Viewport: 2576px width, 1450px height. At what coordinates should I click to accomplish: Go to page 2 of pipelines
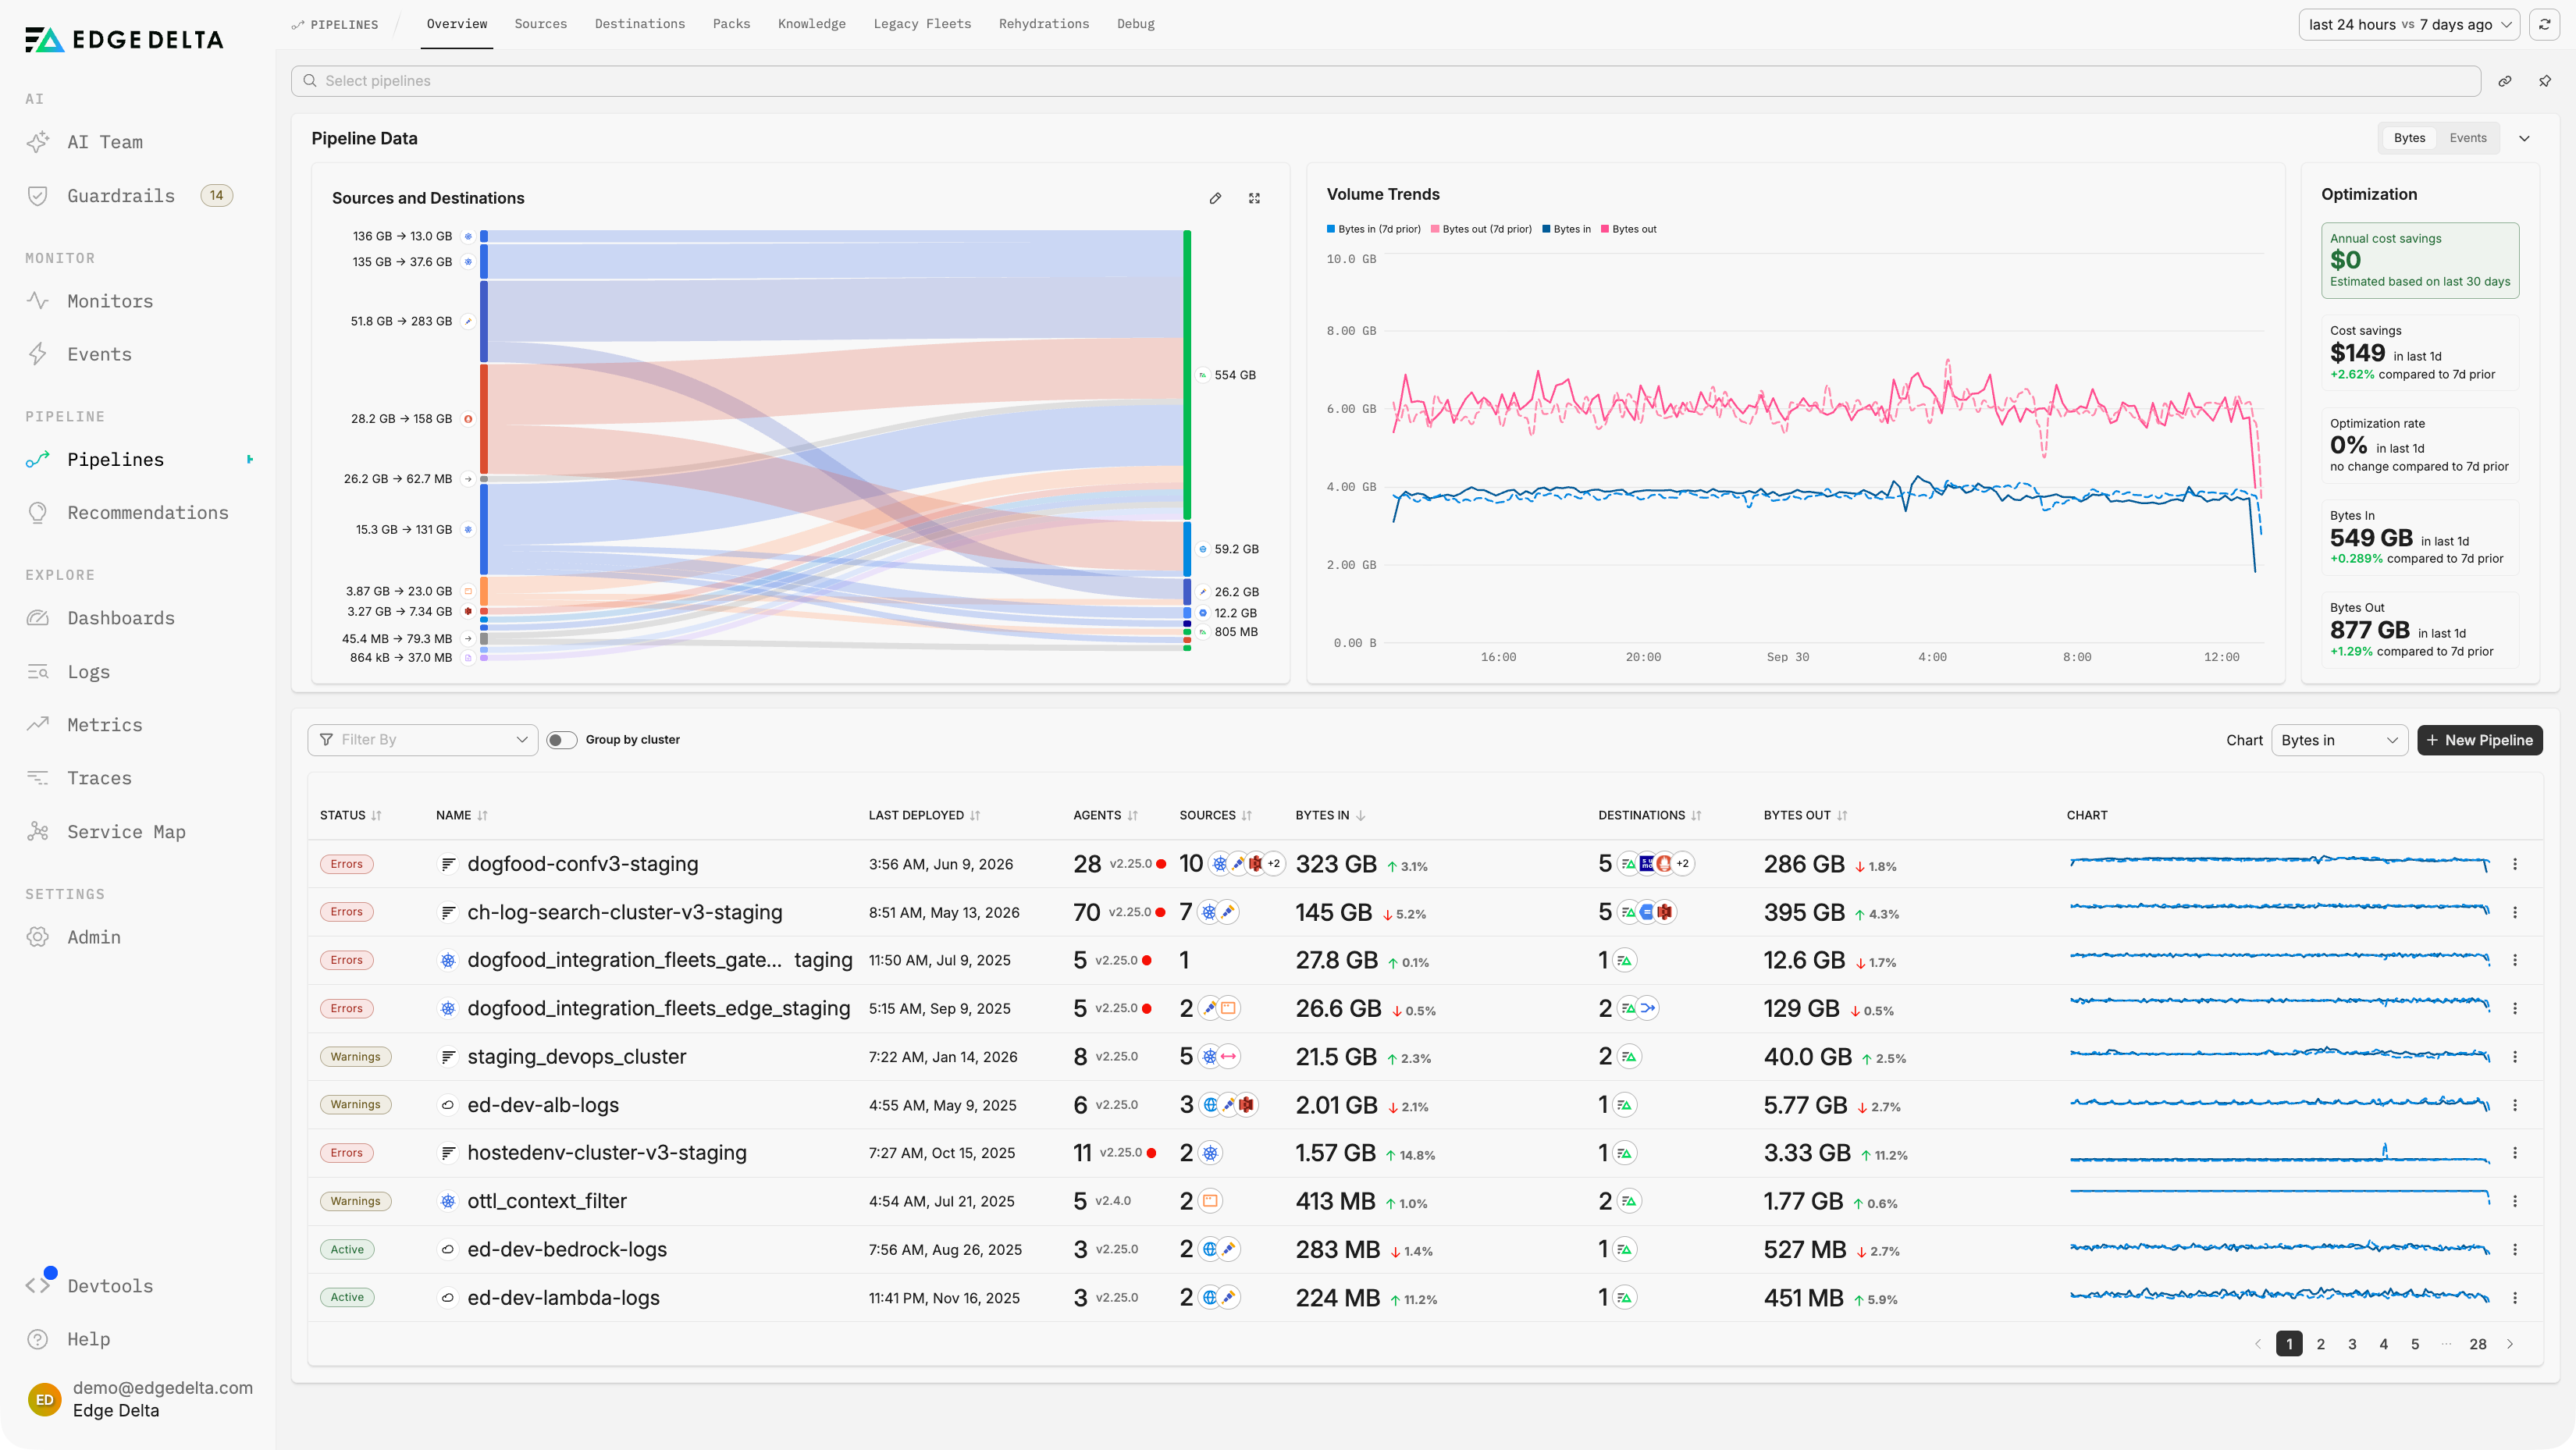[2321, 1344]
